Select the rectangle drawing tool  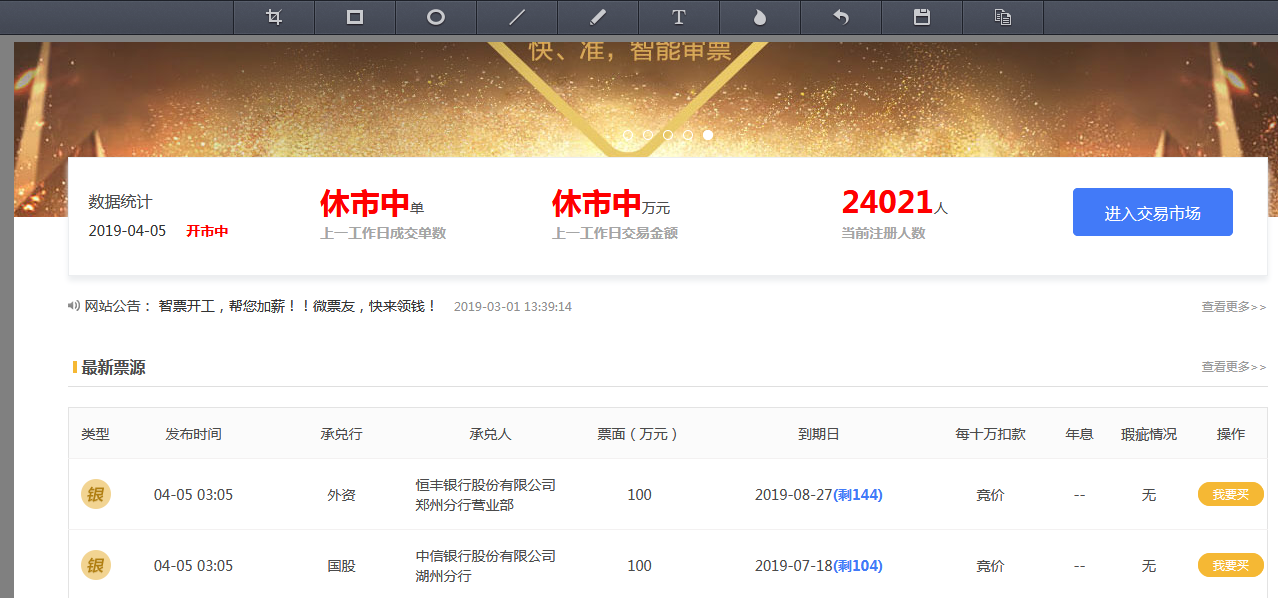355,17
